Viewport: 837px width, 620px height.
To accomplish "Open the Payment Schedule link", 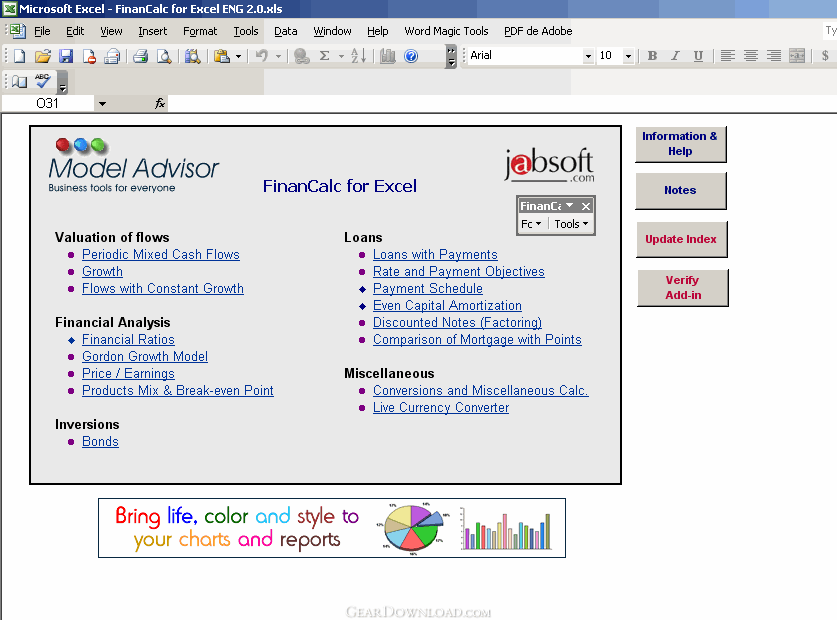I will (x=428, y=288).
